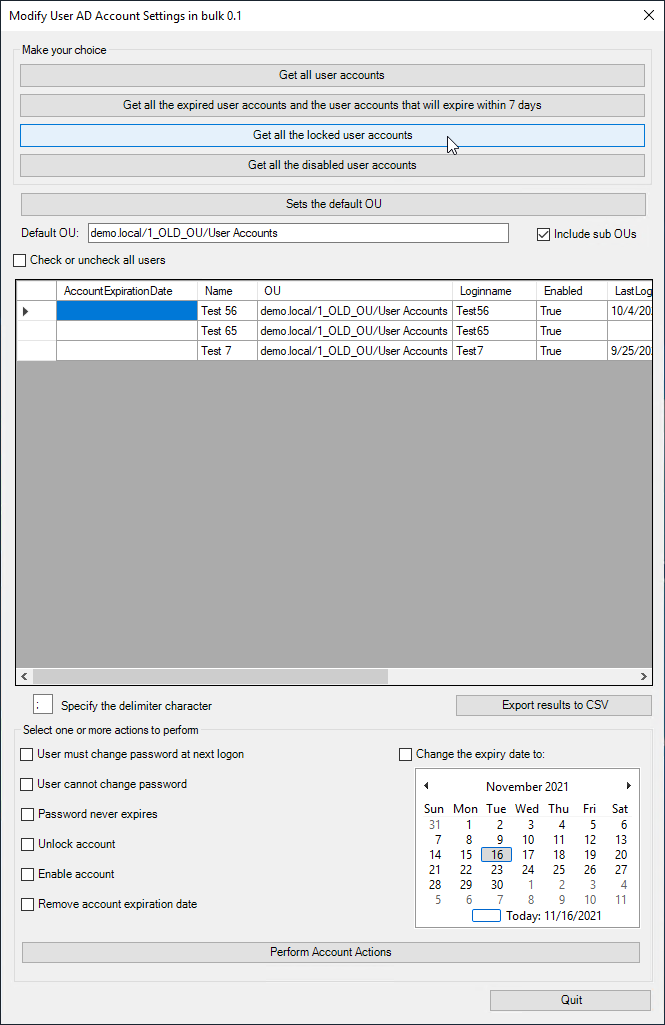Select the row header arrow for Test 56
This screenshot has height=1025, width=665.
(27, 311)
